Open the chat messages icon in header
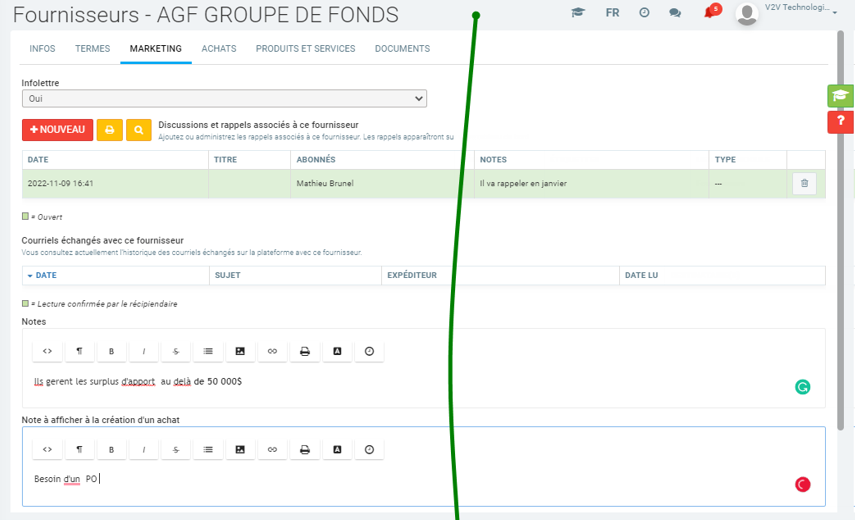This screenshot has width=855, height=520. (675, 13)
